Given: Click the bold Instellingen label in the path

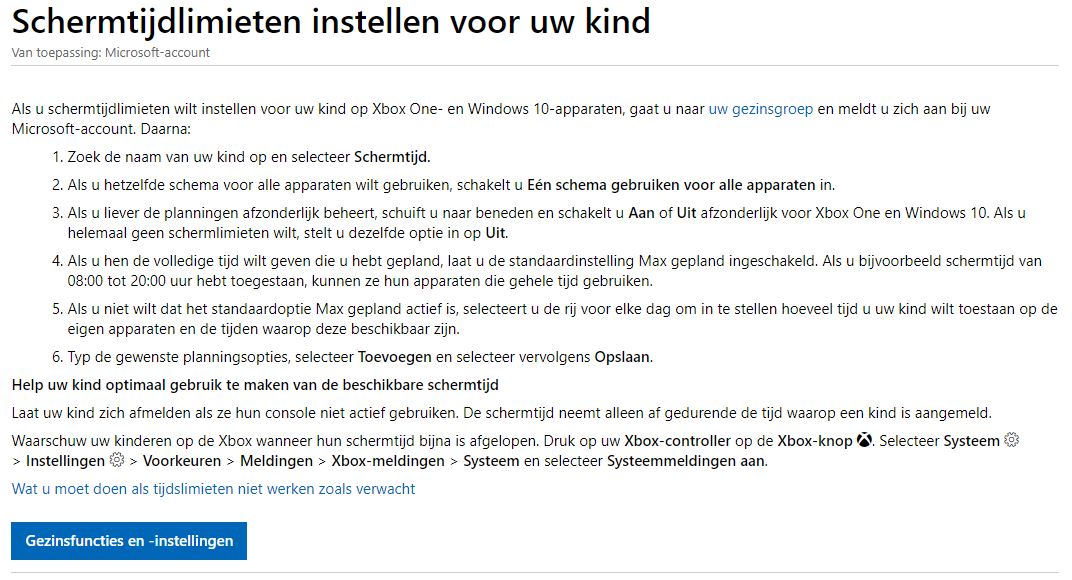Looking at the screenshot, I should 66,461.
